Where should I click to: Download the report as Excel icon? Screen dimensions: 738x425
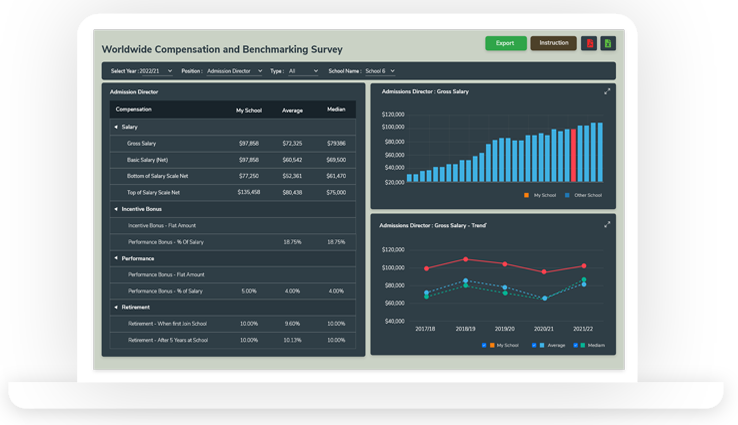(x=608, y=43)
